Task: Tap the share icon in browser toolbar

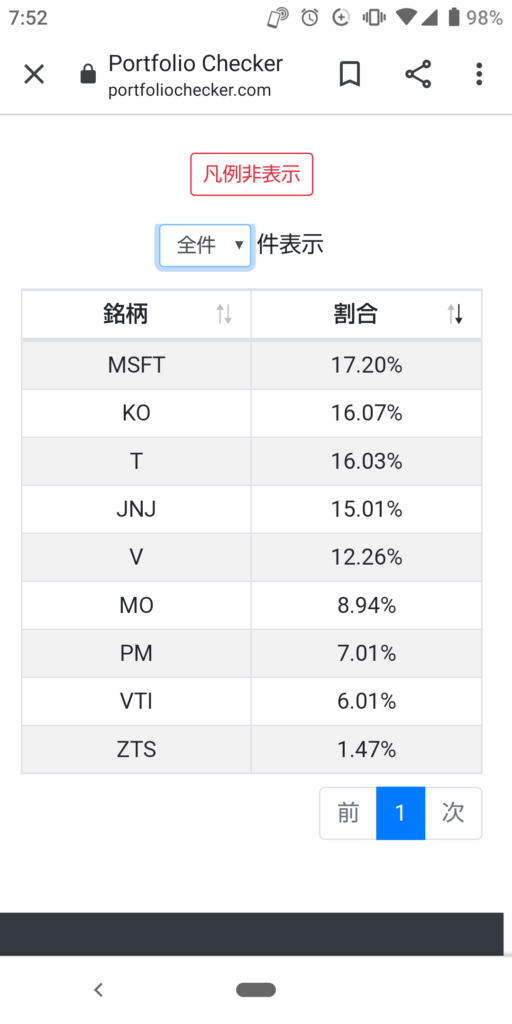Action: click(x=419, y=74)
